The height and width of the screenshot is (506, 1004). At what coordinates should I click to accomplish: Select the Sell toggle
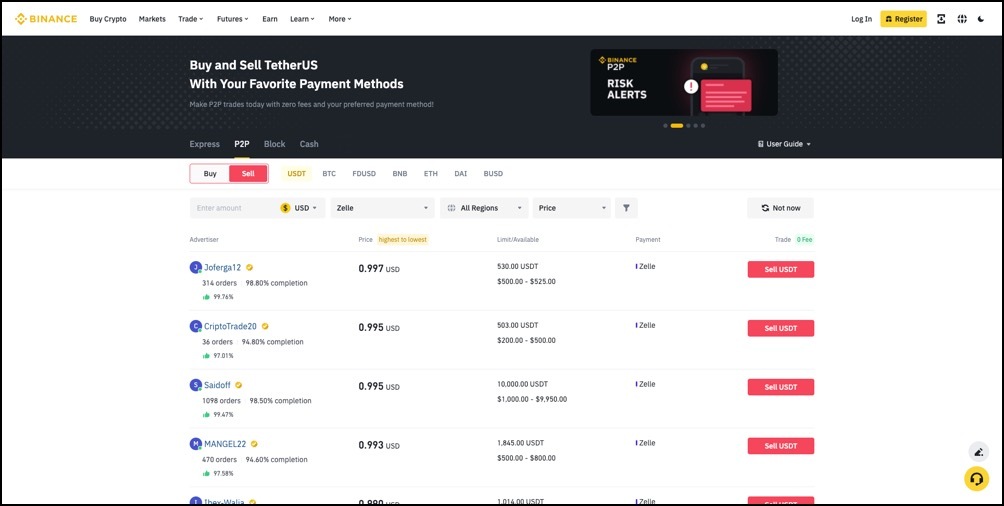248,174
